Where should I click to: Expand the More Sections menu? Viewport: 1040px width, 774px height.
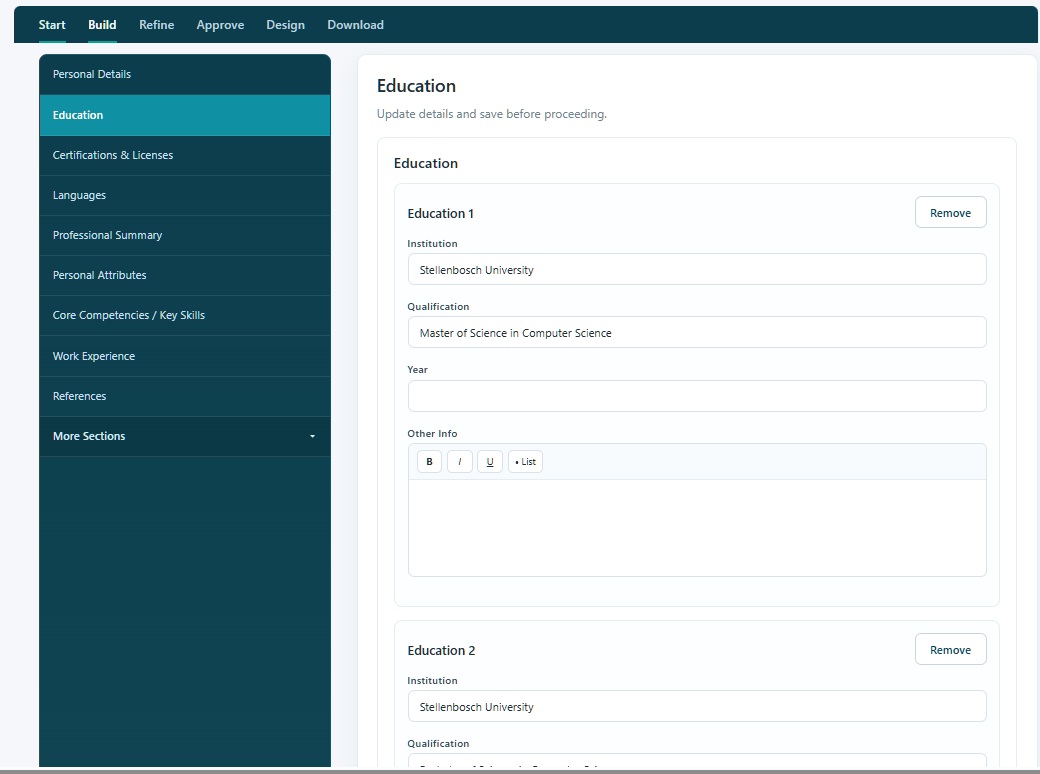click(x=184, y=436)
